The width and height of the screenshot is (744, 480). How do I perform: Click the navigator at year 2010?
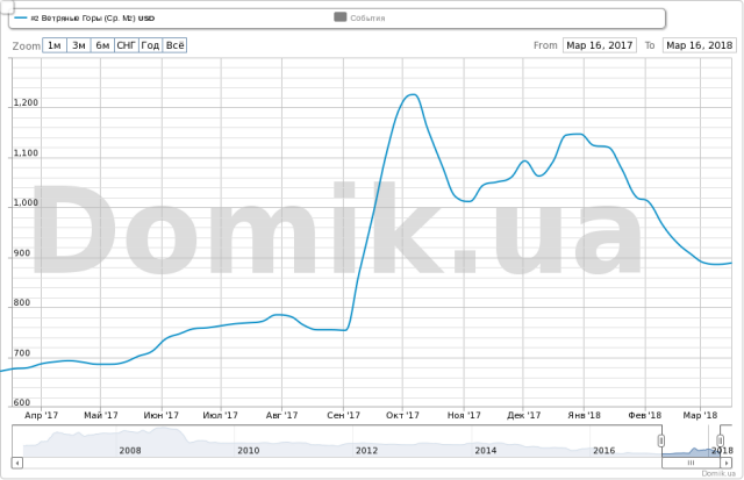click(248, 450)
